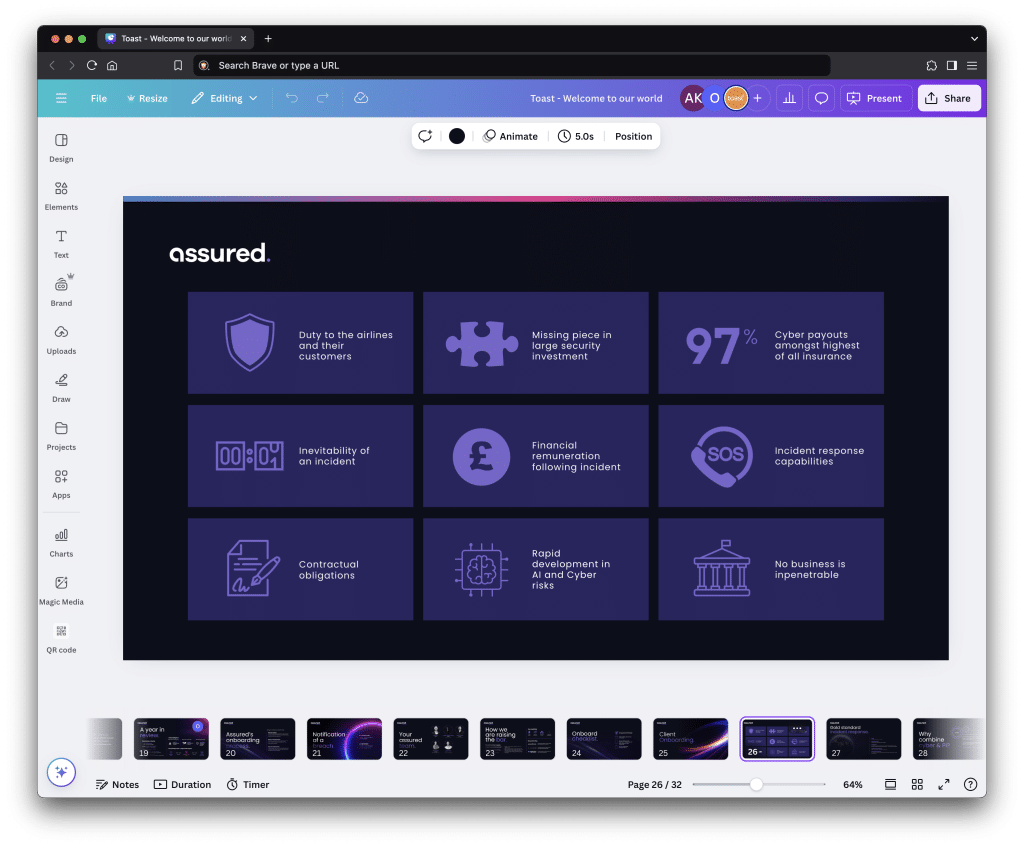Open Magic Media
Viewport: 1024px width, 847px height.
[x=61, y=589]
